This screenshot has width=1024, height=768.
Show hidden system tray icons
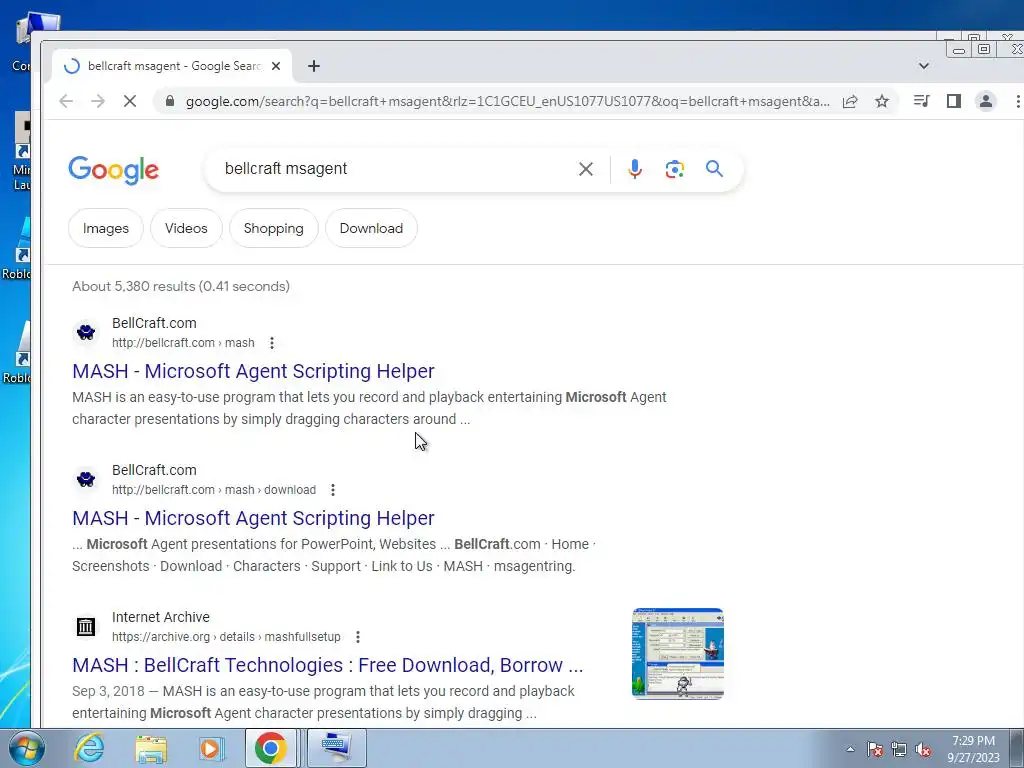click(x=850, y=749)
